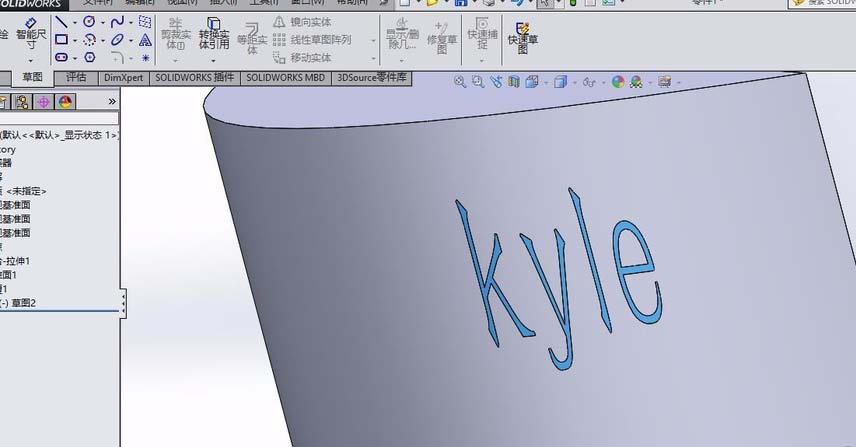Click the Sketch Fillet tool icon
Viewport: 856px width, 447px height.
pyautogui.click(x=117, y=57)
